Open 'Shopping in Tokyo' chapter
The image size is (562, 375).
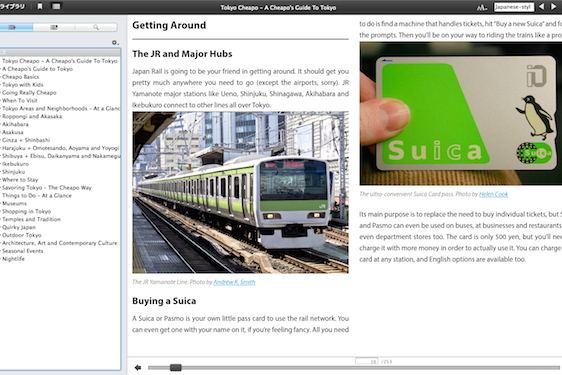(27, 211)
